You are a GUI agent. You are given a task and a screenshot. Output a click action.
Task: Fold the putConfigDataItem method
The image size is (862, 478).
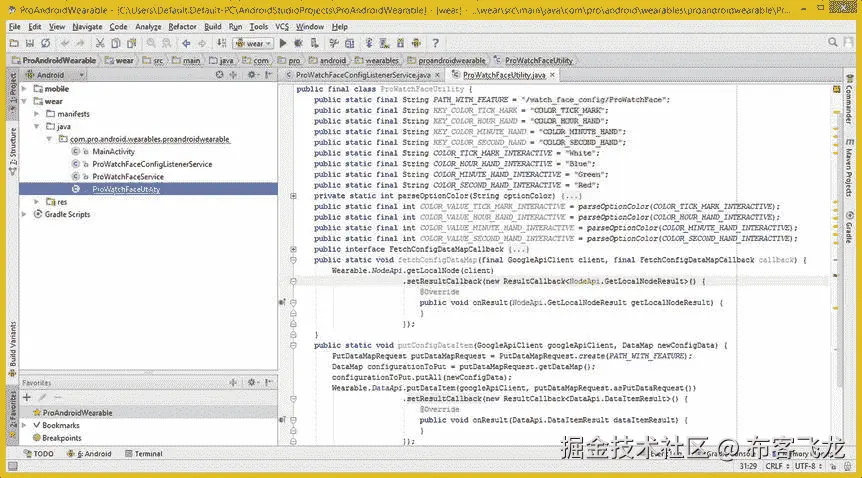(x=294, y=345)
